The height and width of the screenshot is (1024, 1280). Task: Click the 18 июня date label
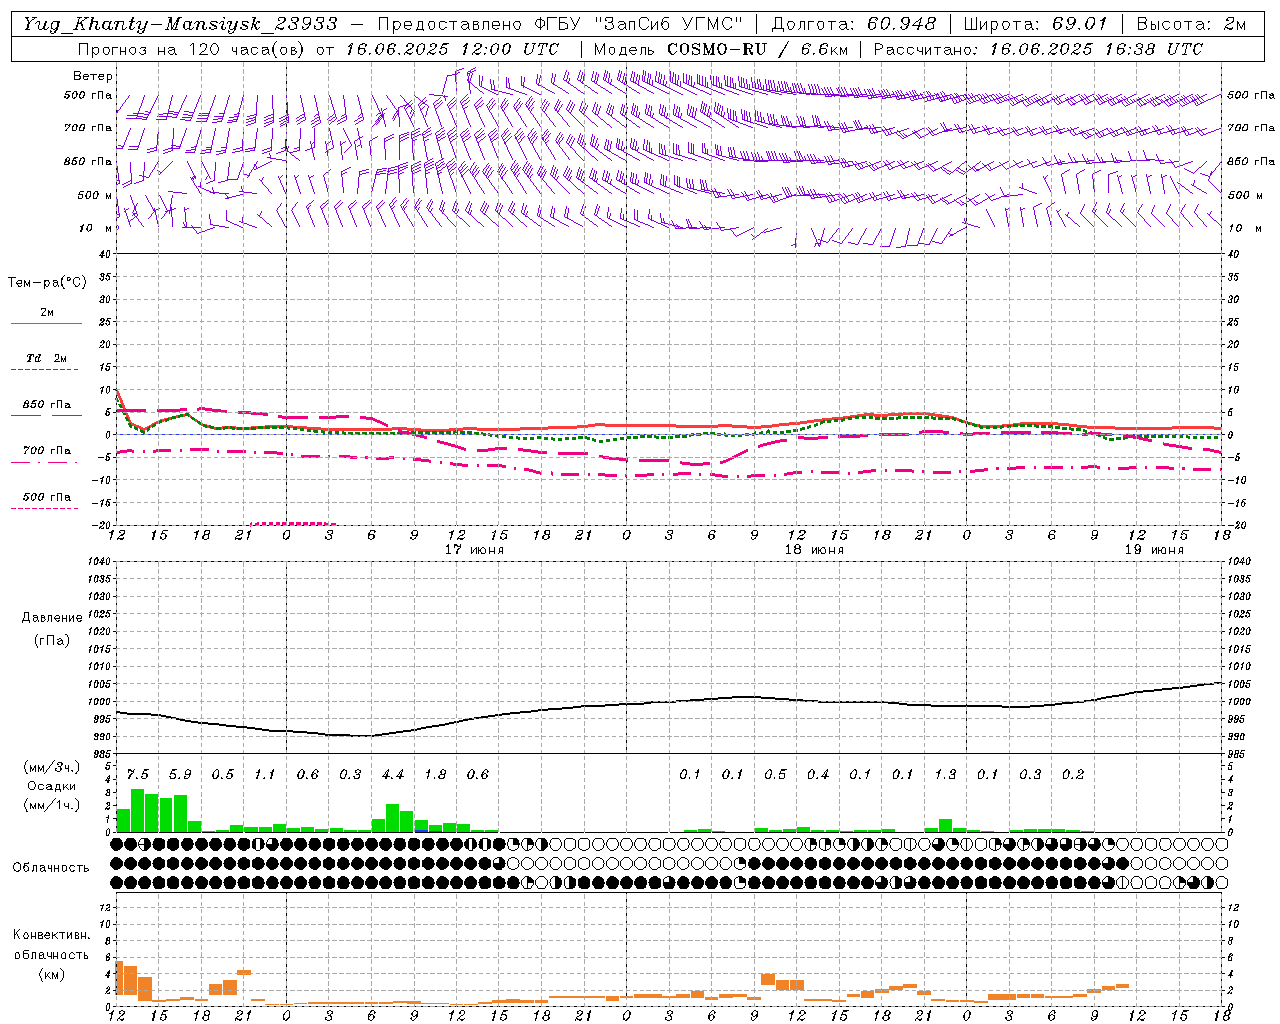click(814, 550)
